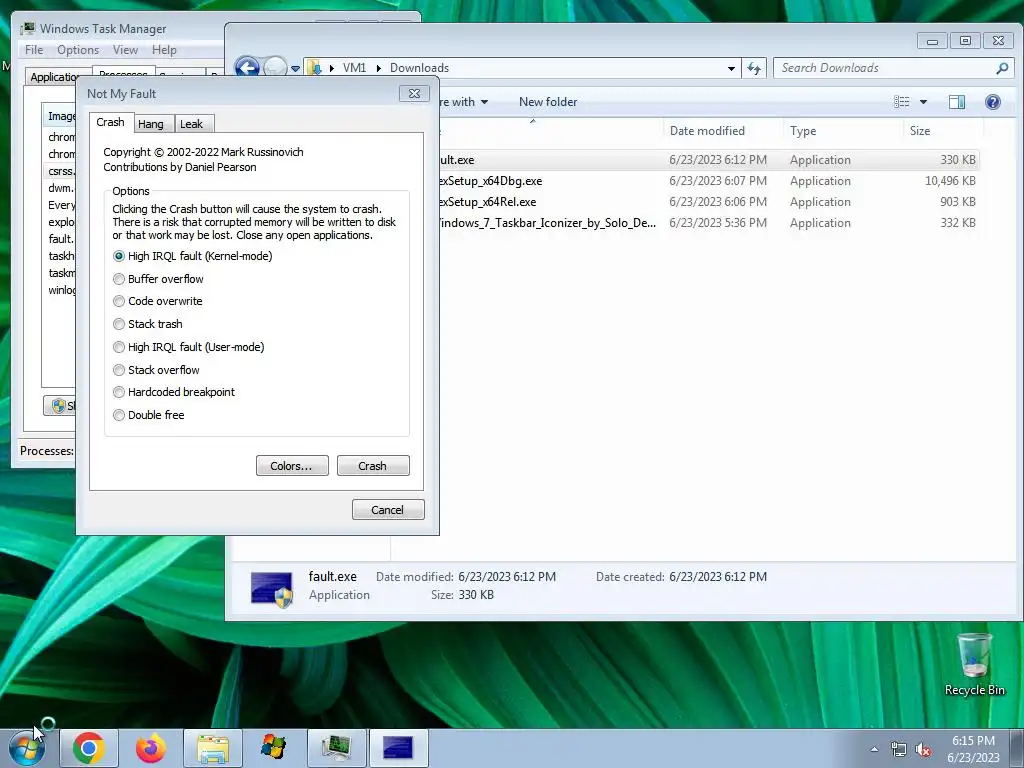Expand the address bar history dropdown
1024x768 pixels.
pos(731,68)
